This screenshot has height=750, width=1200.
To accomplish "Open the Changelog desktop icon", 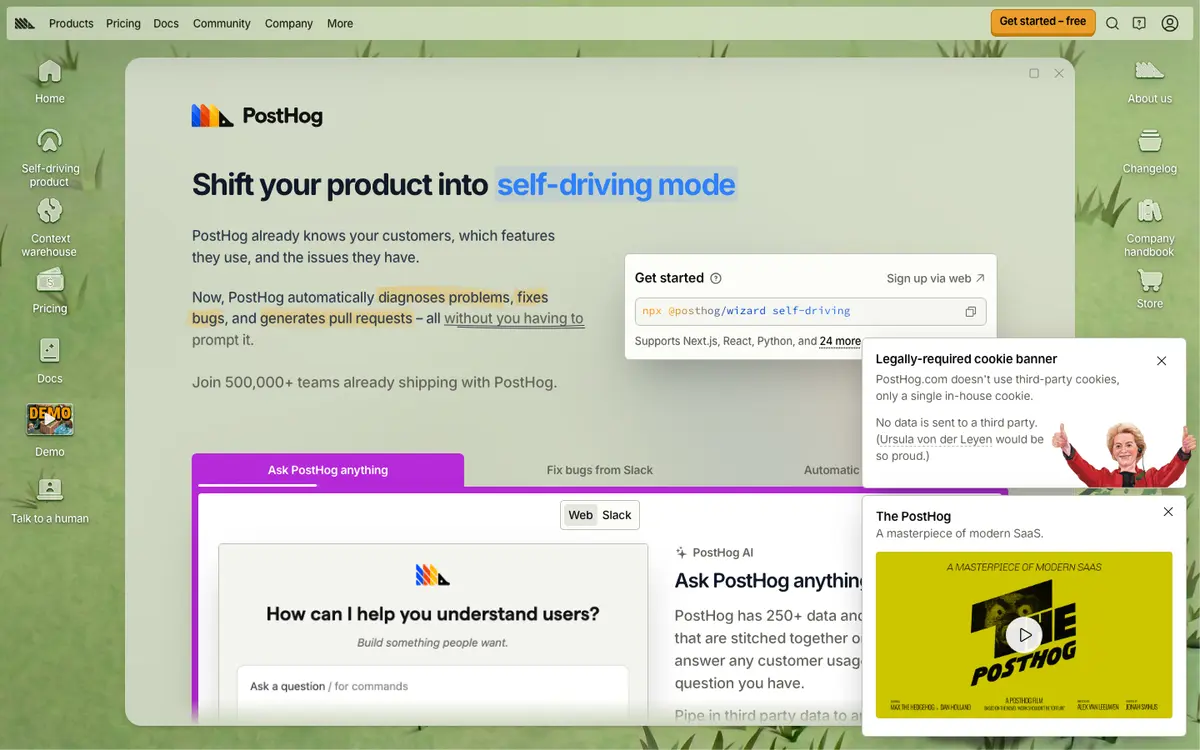I will 1149,151.
